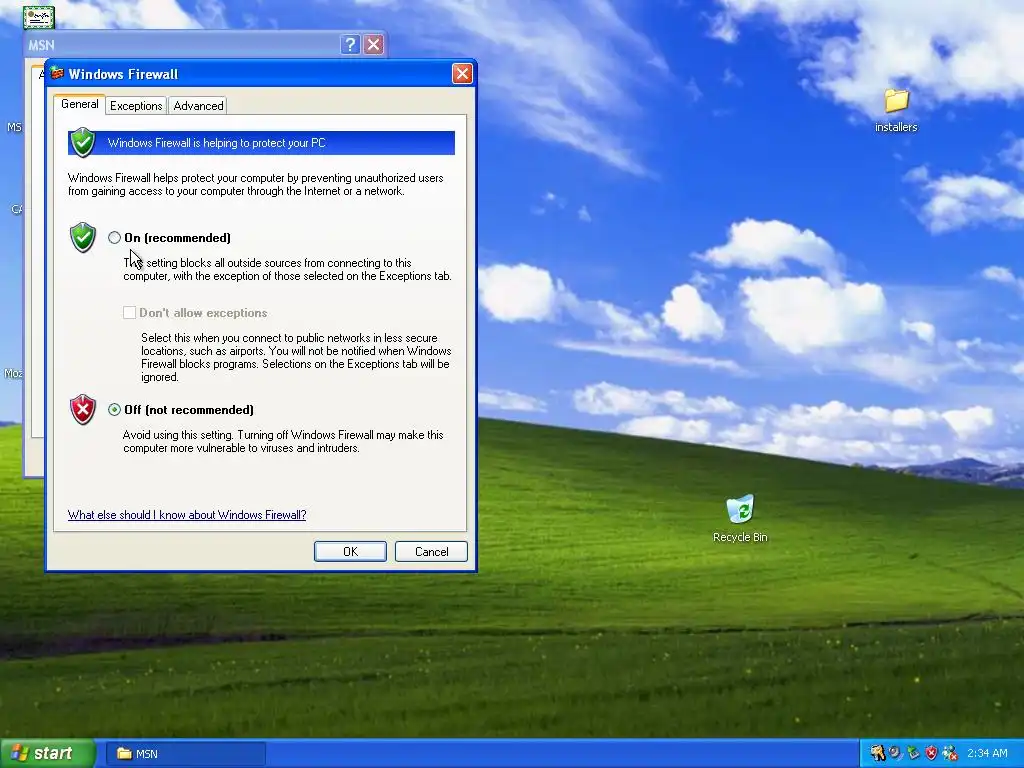
Task: Activate MSN taskbar button
Action: (x=186, y=754)
